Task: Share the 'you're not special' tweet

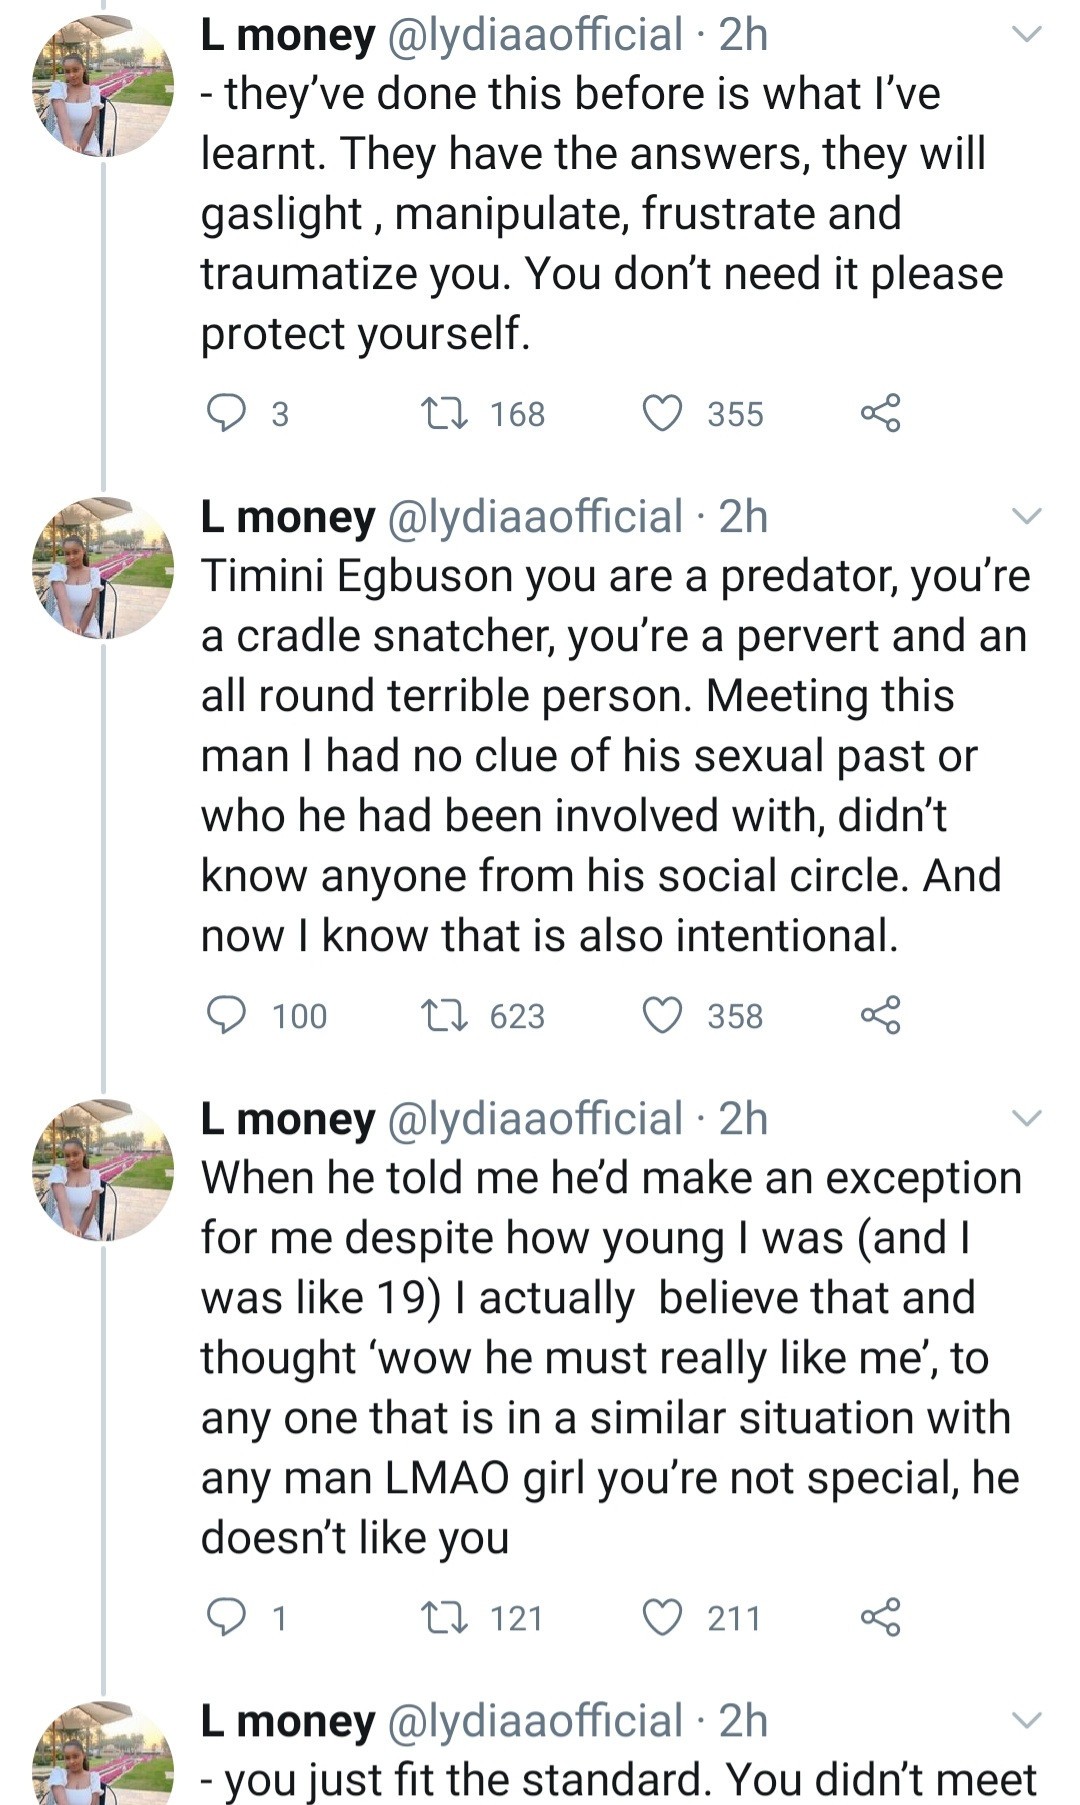Action: (x=880, y=1617)
